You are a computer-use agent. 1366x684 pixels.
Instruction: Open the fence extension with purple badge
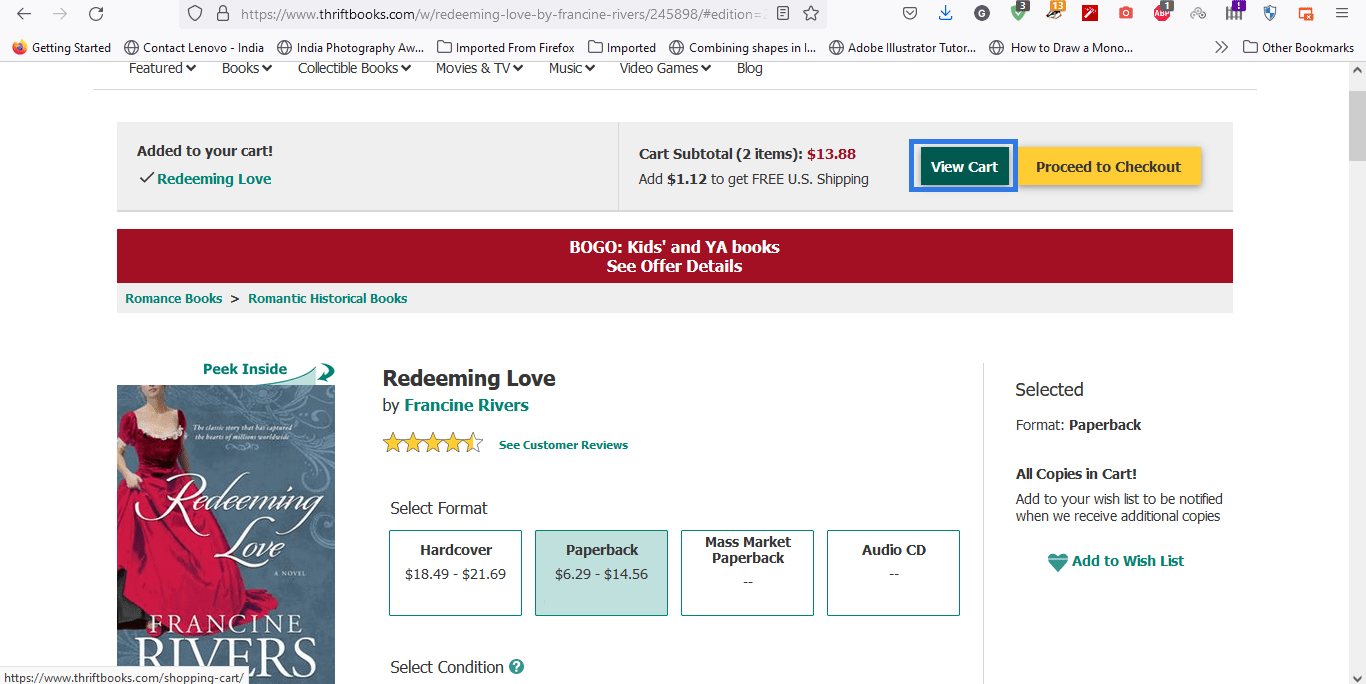1234,13
